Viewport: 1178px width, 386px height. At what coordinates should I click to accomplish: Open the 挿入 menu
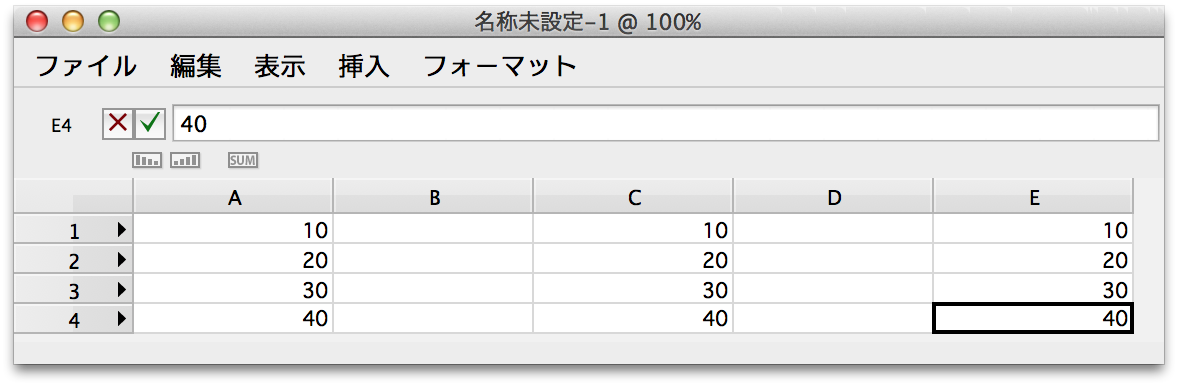point(364,66)
